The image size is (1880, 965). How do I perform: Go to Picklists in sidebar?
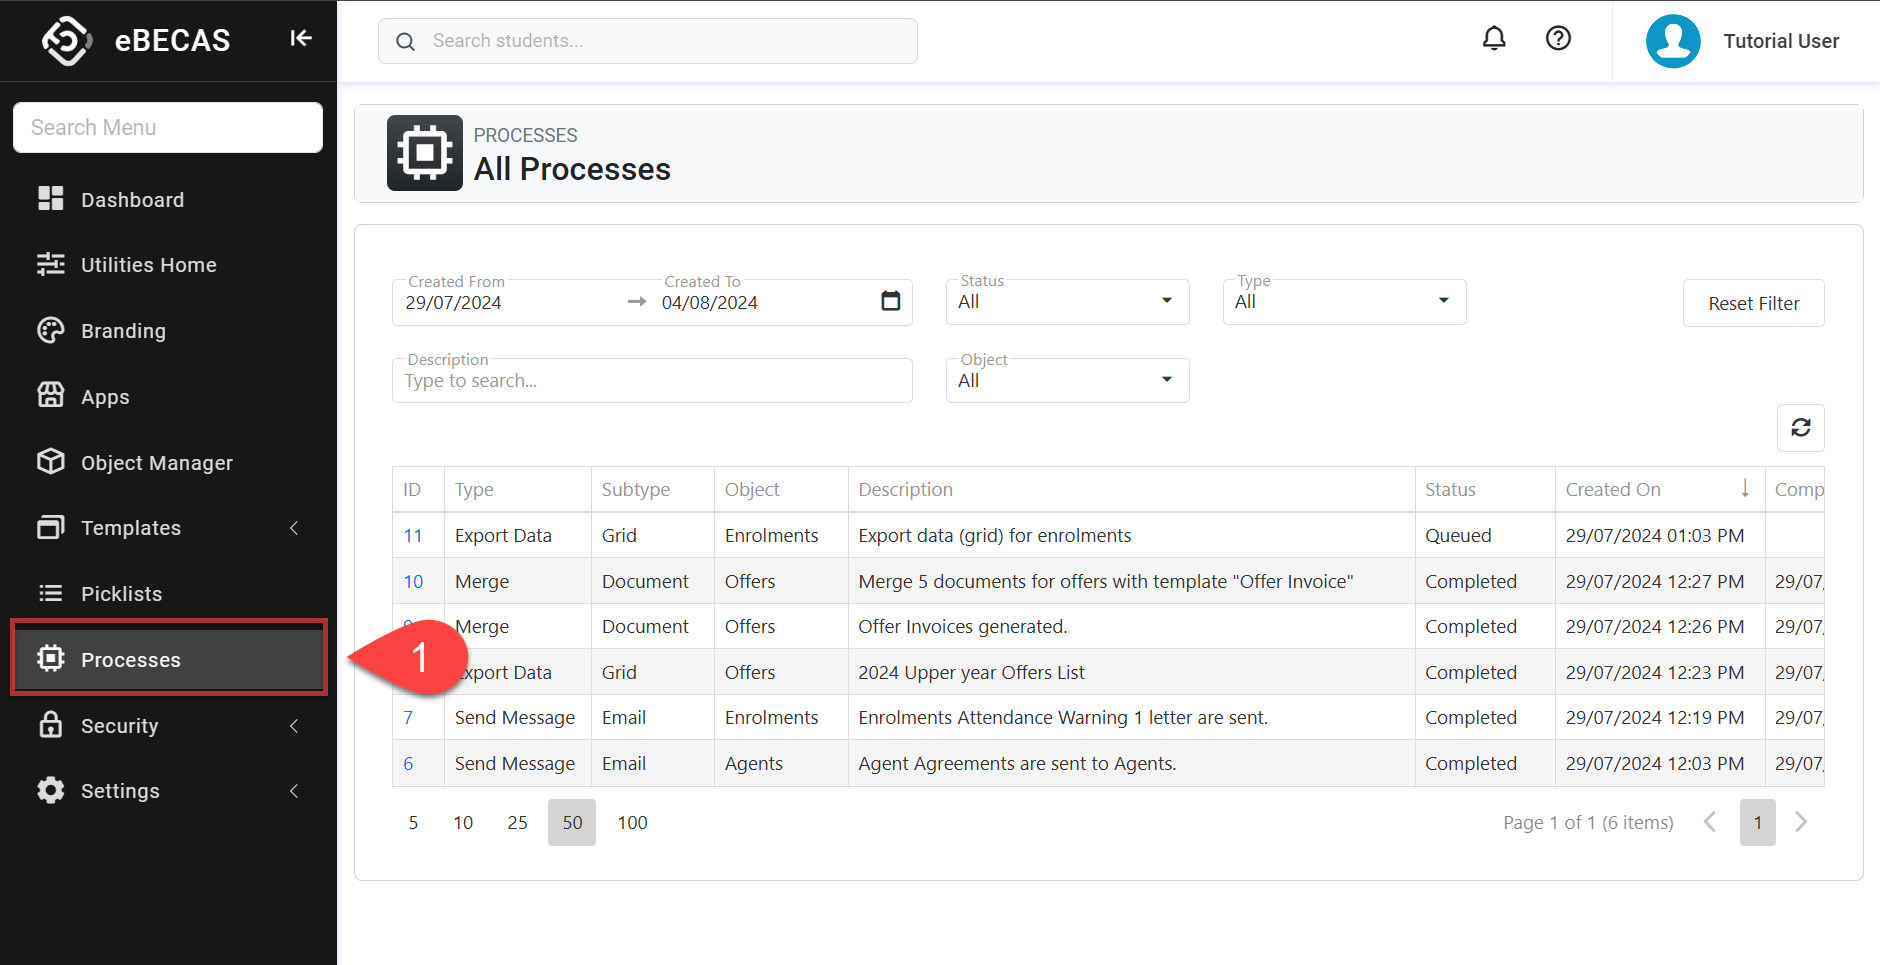(x=121, y=594)
